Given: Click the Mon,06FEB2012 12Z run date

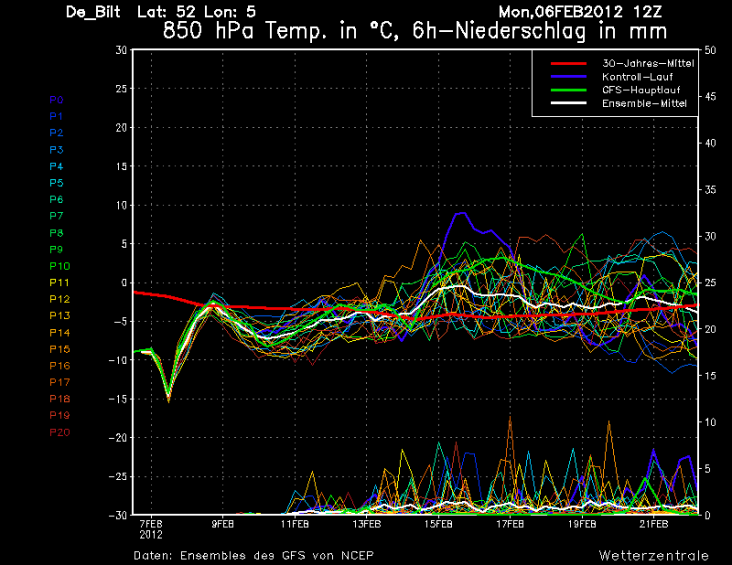Looking at the screenshot, I should [580, 11].
